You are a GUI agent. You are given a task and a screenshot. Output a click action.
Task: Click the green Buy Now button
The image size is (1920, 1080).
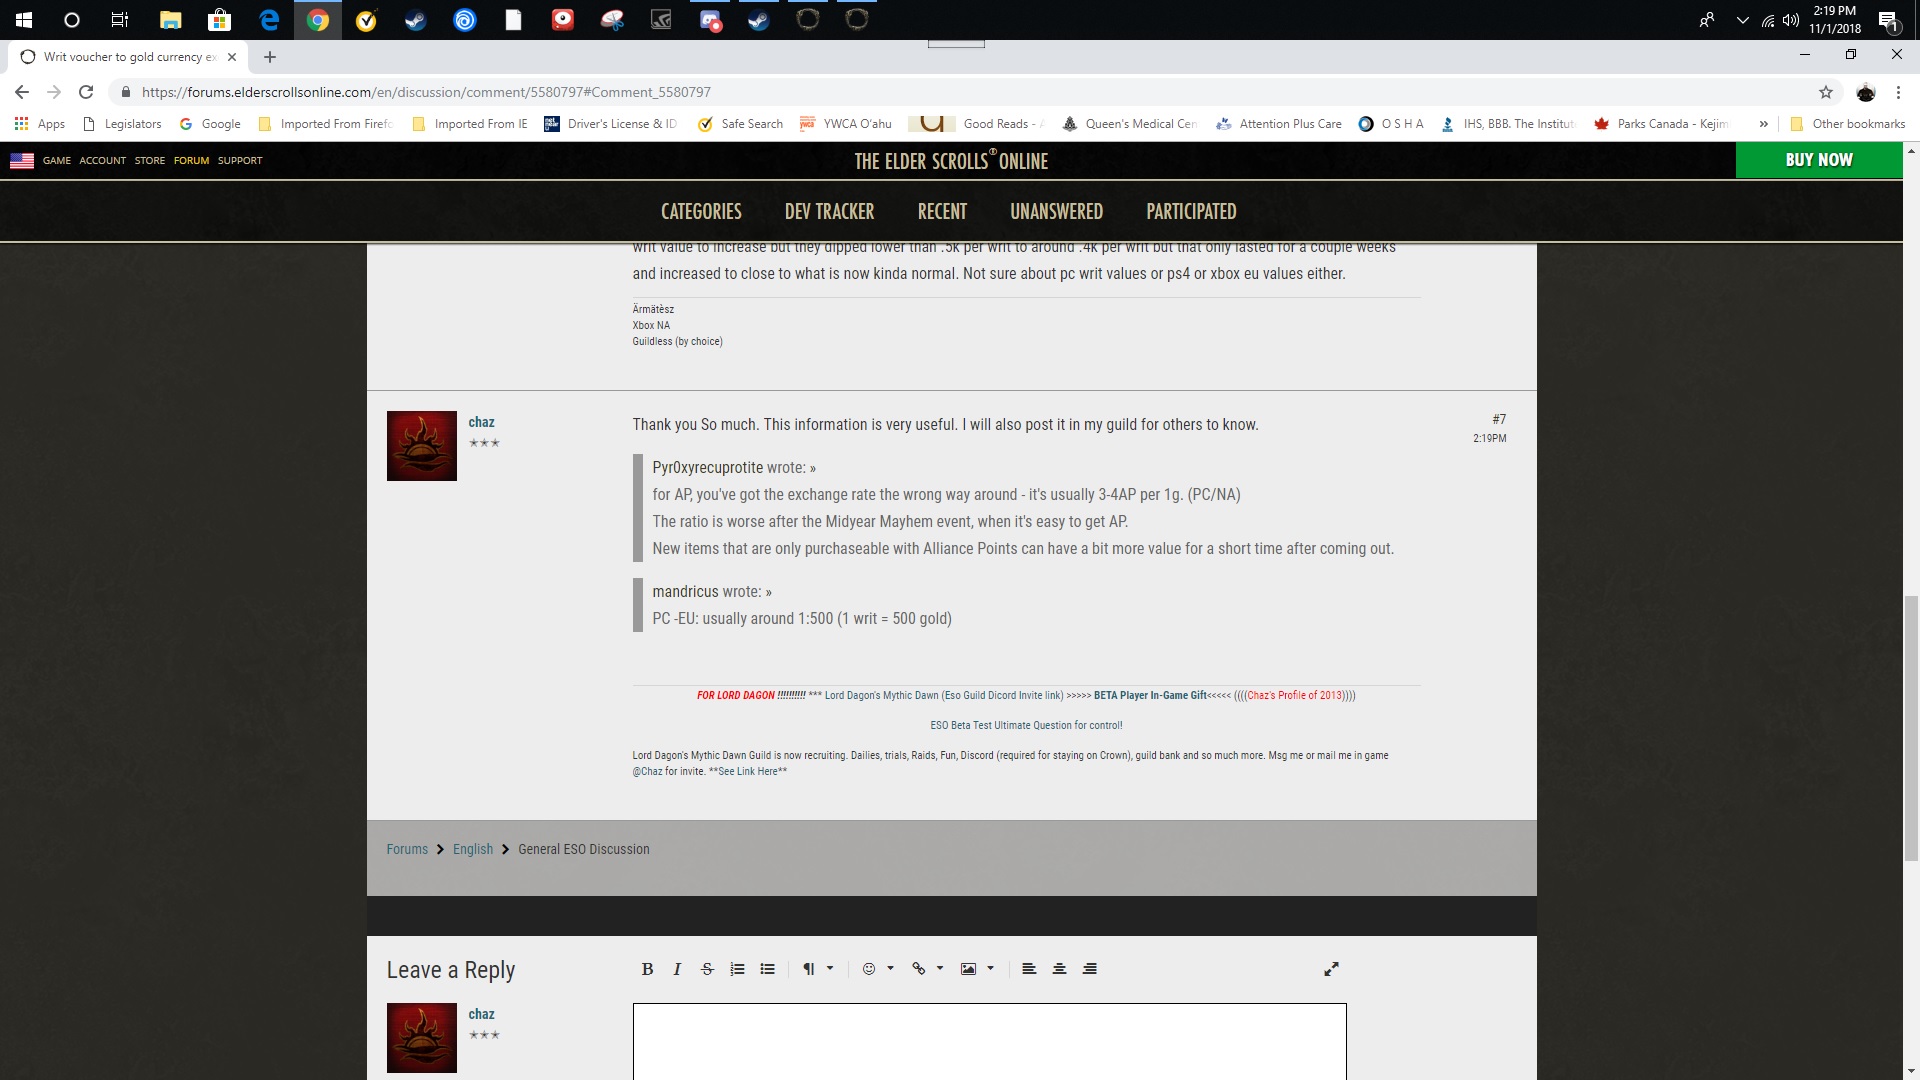pyautogui.click(x=1818, y=160)
